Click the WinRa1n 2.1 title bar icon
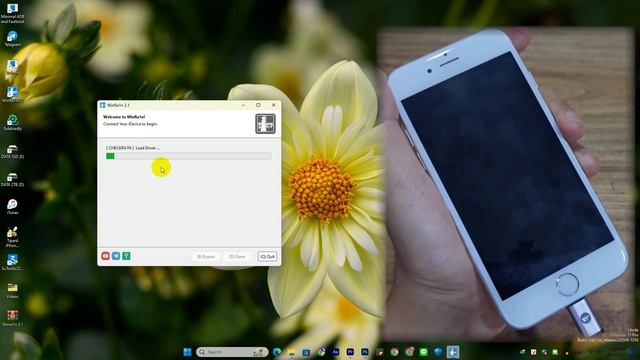Screen dimensions: 640x360 (x=103, y=105)
